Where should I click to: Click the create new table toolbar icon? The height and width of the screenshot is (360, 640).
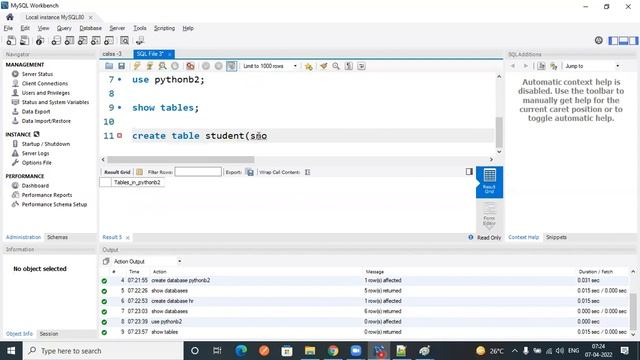(x=69, y=40)
